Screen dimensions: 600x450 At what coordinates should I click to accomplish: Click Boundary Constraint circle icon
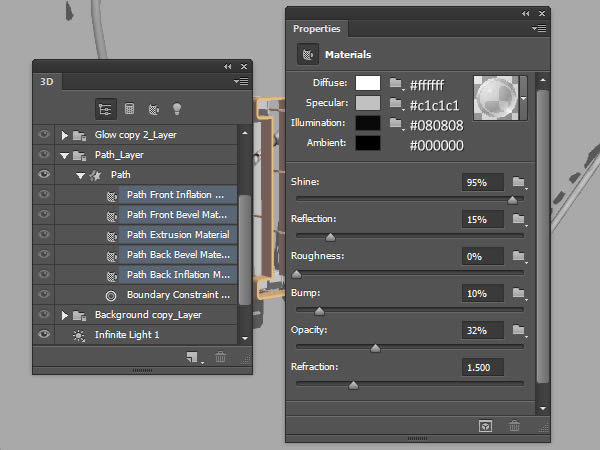[x=111, y=295]
